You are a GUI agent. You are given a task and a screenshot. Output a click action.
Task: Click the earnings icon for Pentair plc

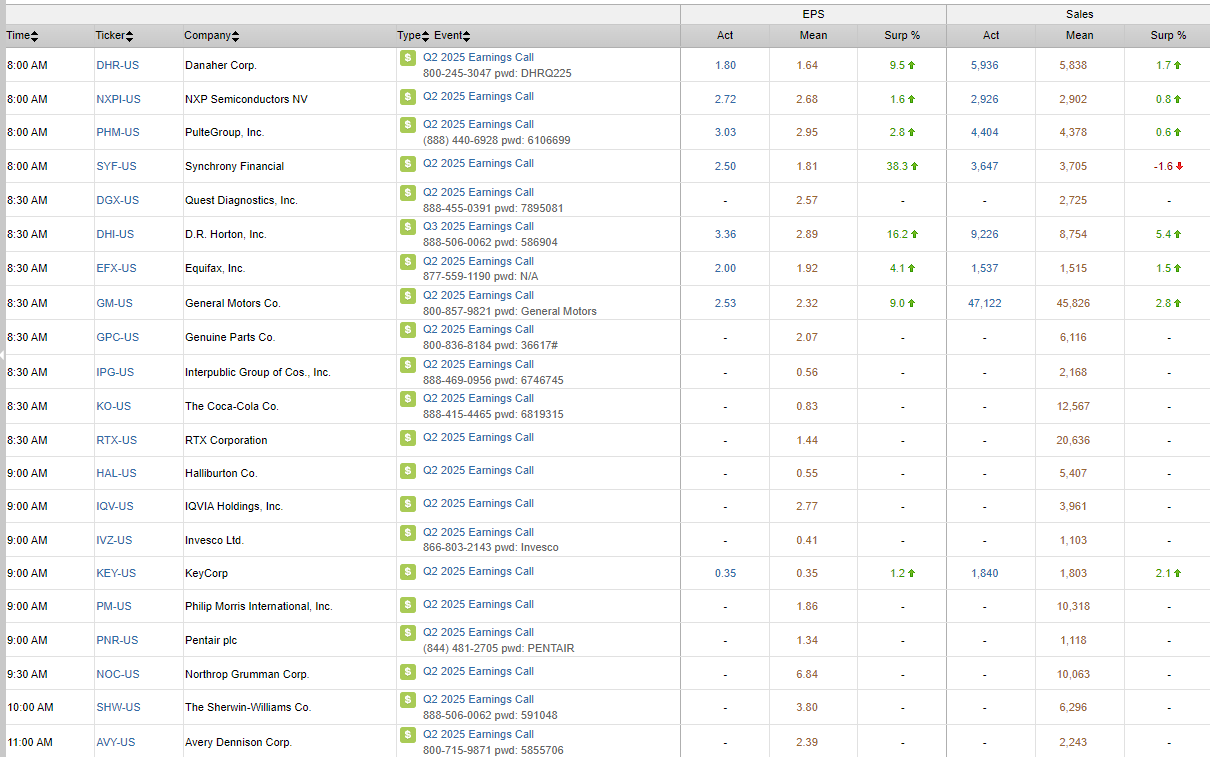[x=407, y=633]
